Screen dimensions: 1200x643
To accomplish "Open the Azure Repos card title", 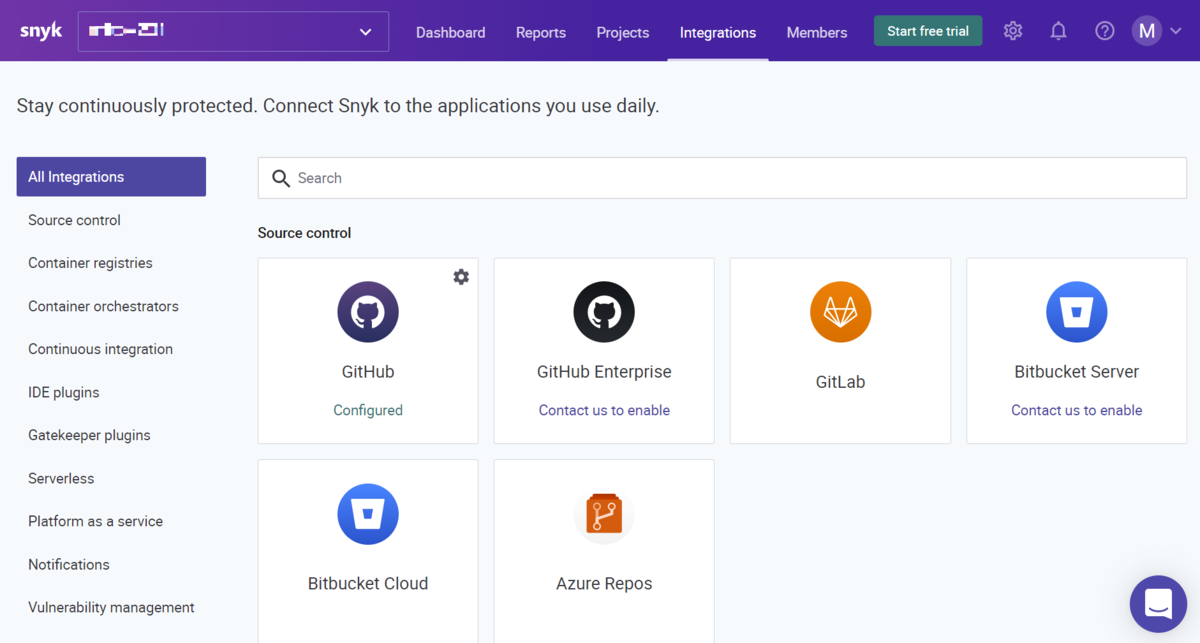I will point(604,583).
